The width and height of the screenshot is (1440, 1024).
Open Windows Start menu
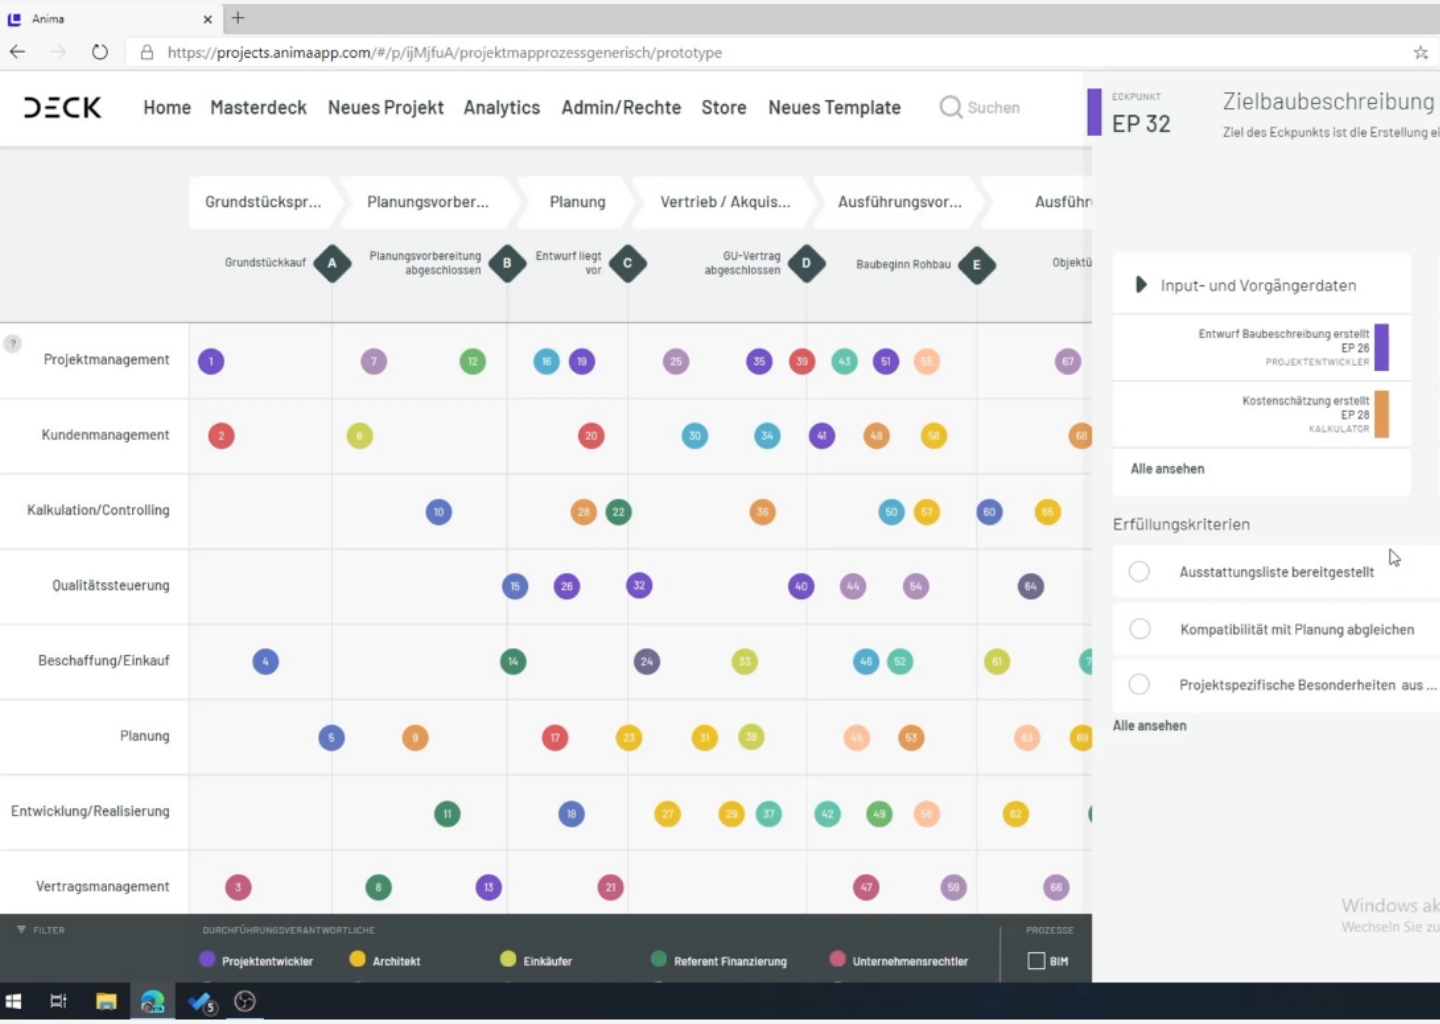coord(13,1001)
